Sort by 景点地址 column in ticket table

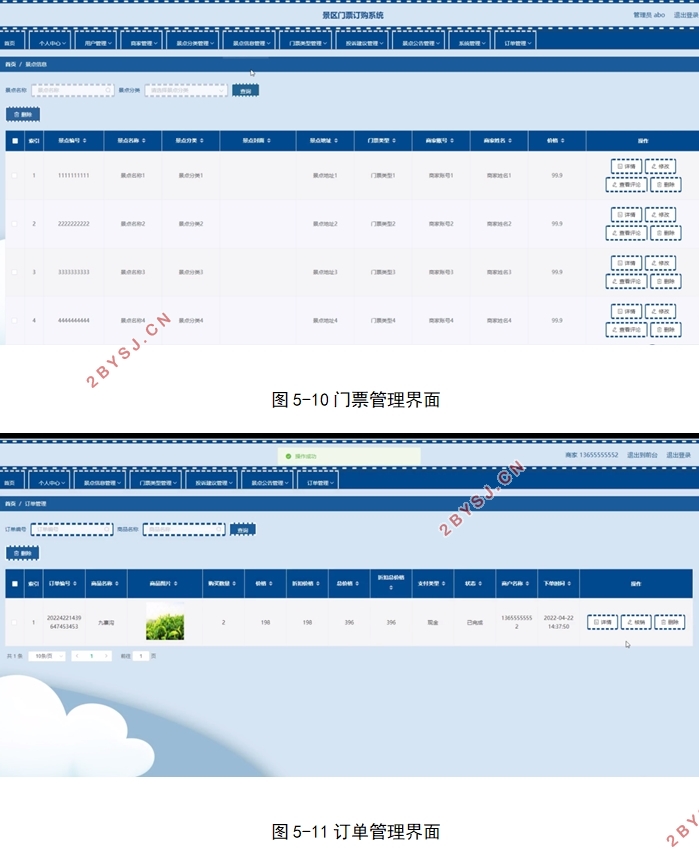tap(336, 141)
